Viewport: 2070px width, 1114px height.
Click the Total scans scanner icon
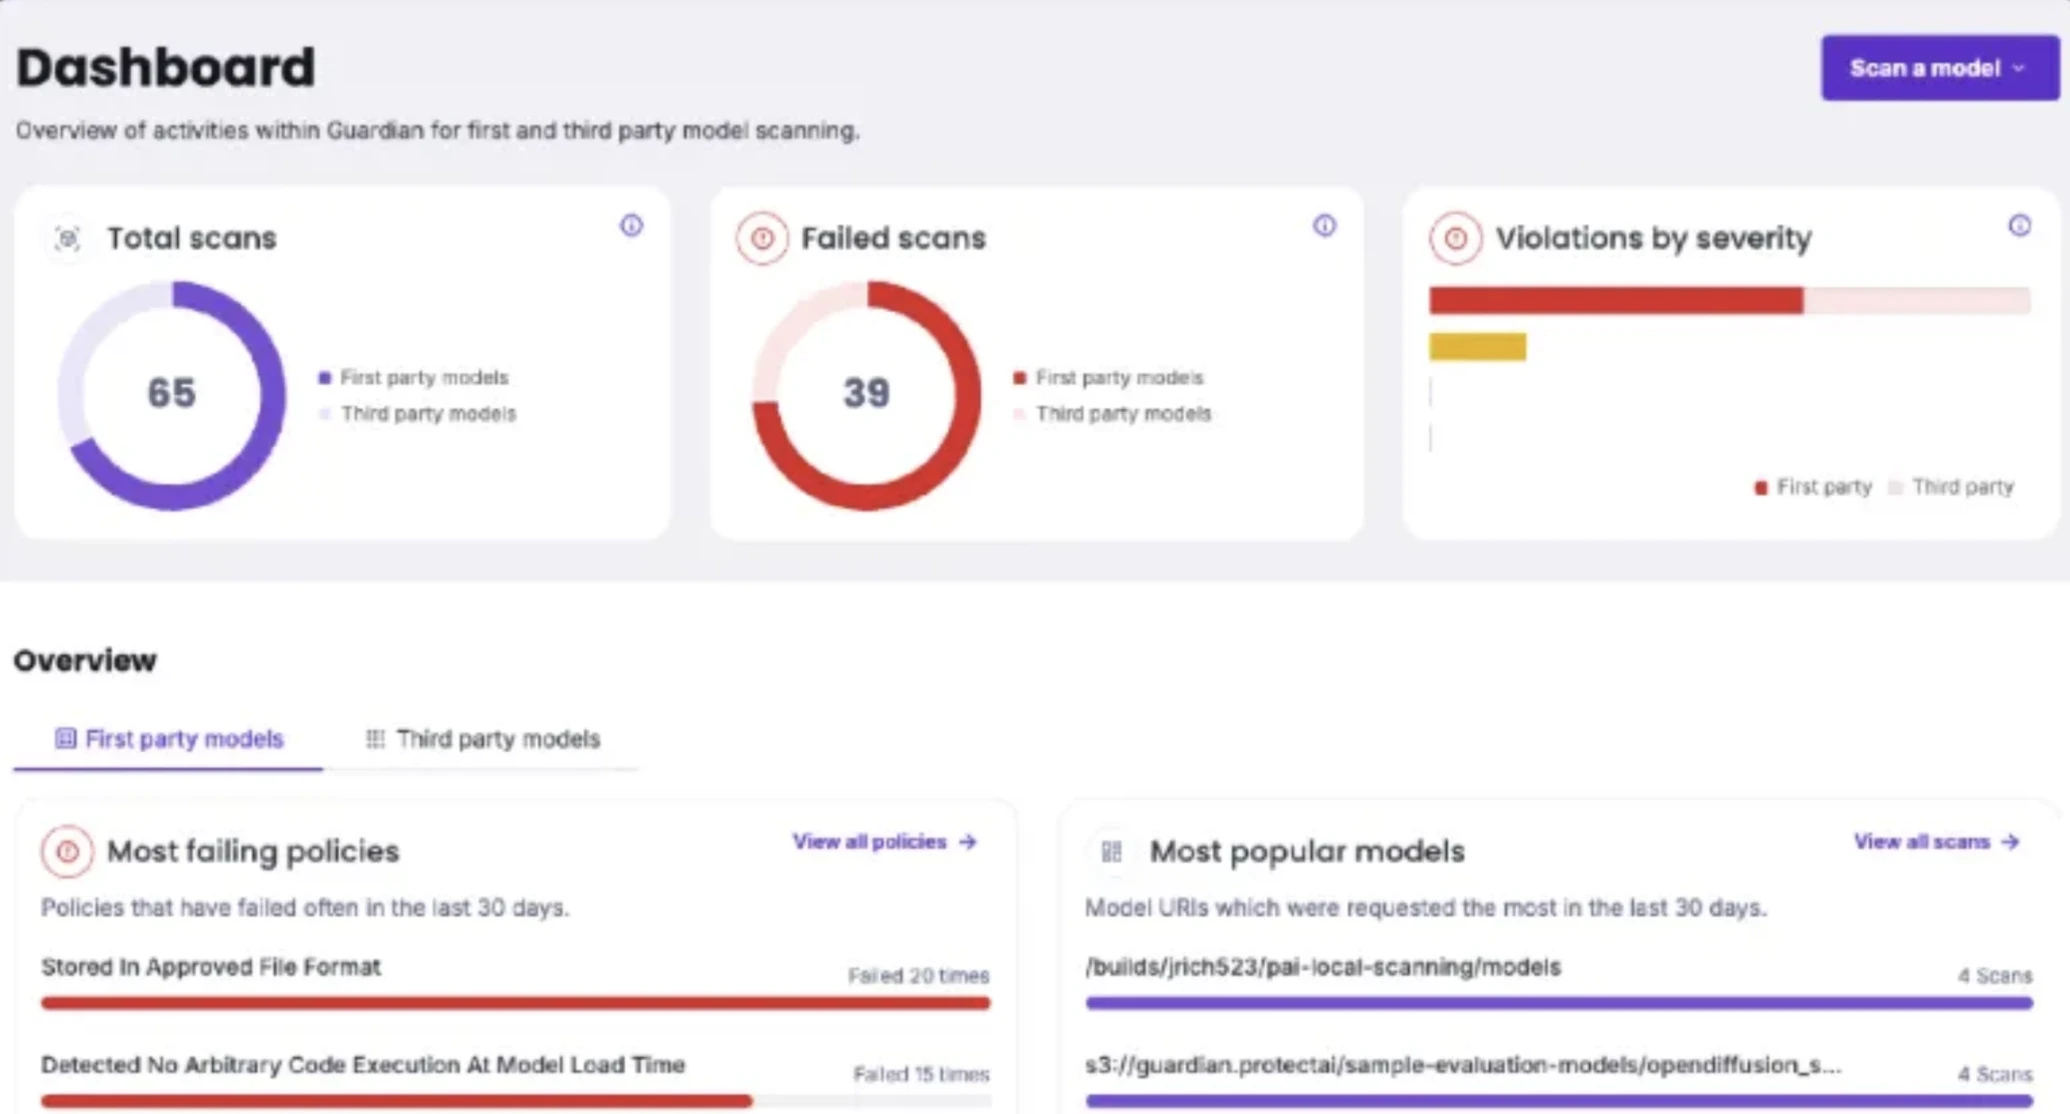68,239
